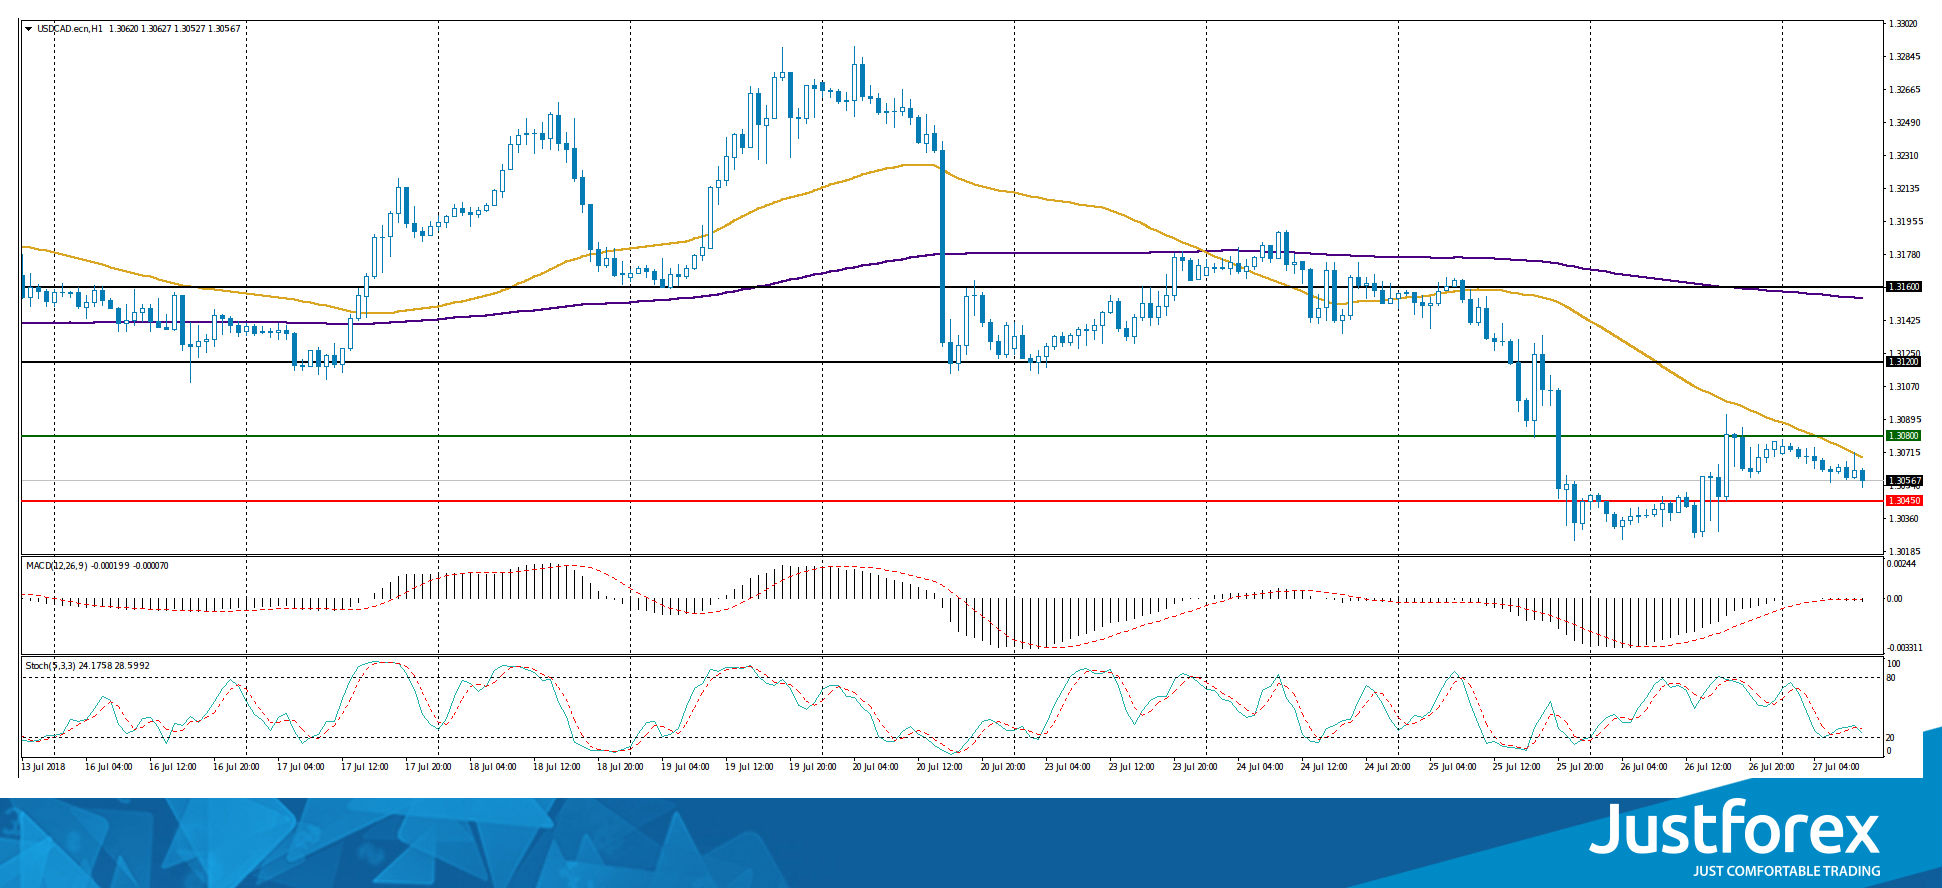Click the 27 Jul 04:00 time label
The width and height of the screenshot is (1942, 888).
click(x=1837, y=767)
